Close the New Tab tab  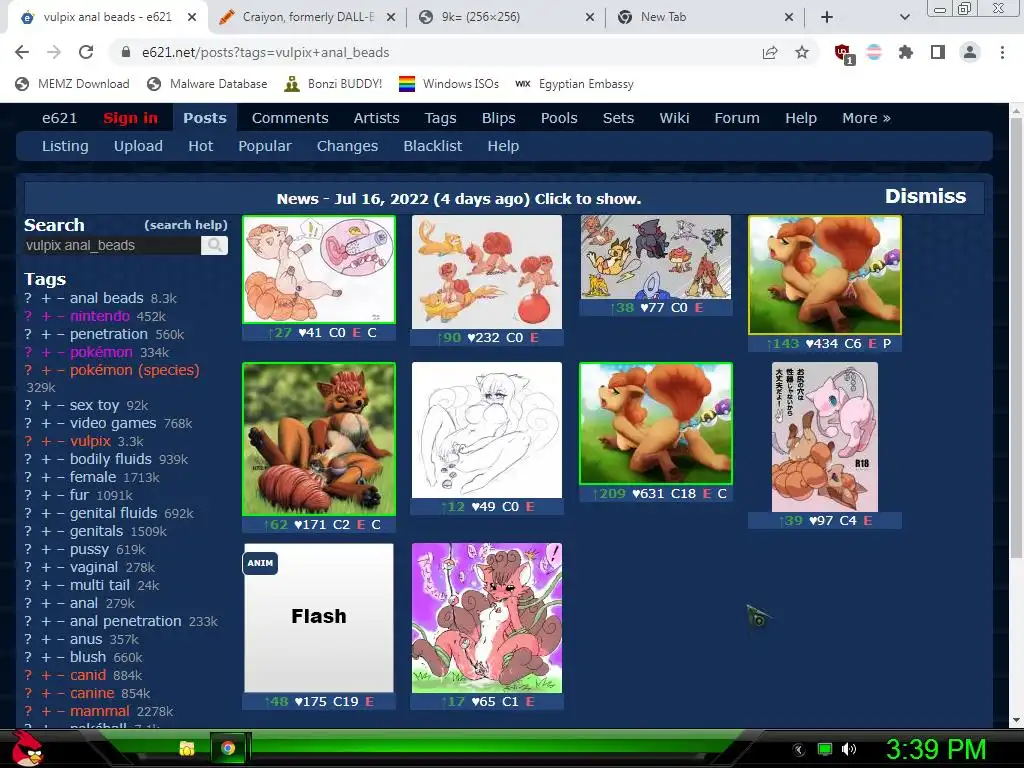coord(789,18)
